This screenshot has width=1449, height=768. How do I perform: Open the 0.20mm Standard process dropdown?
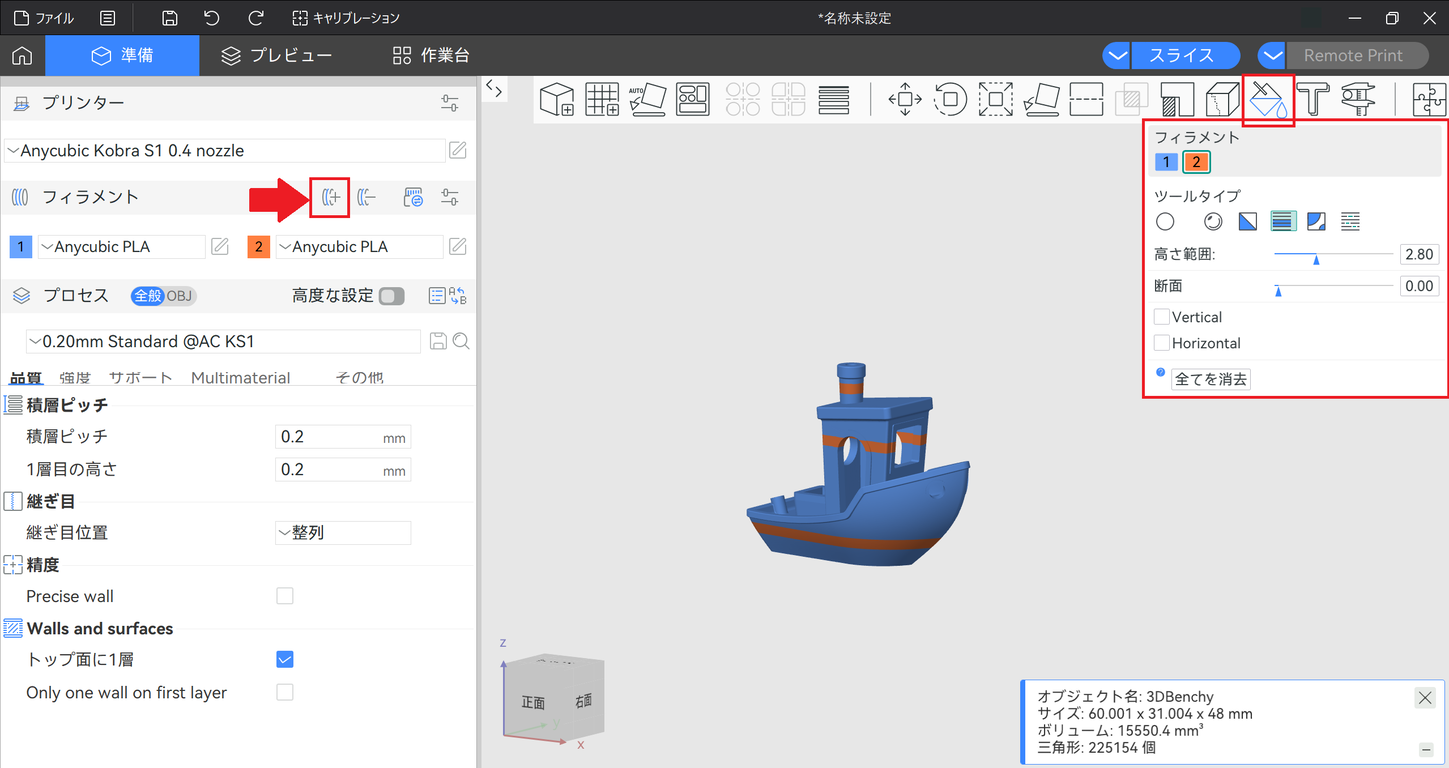[x=223, y=341]
